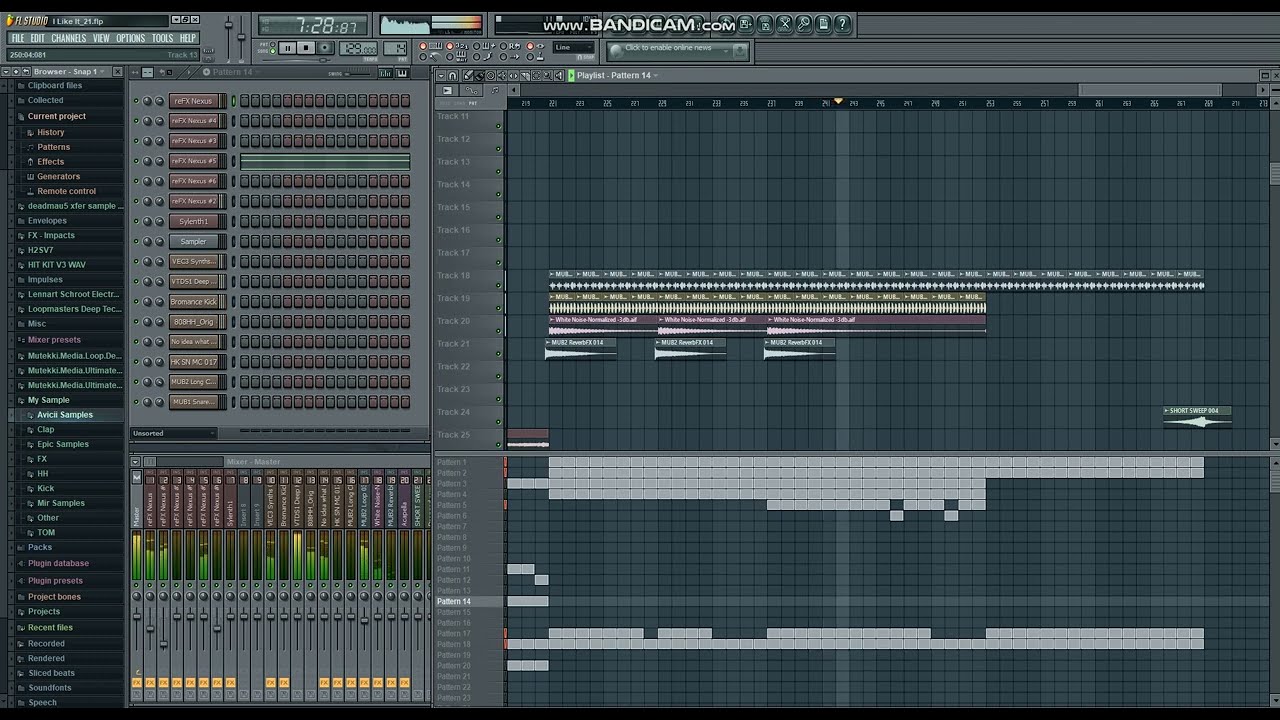Click the Save disk shortcut icon

(x=745, y=24)
